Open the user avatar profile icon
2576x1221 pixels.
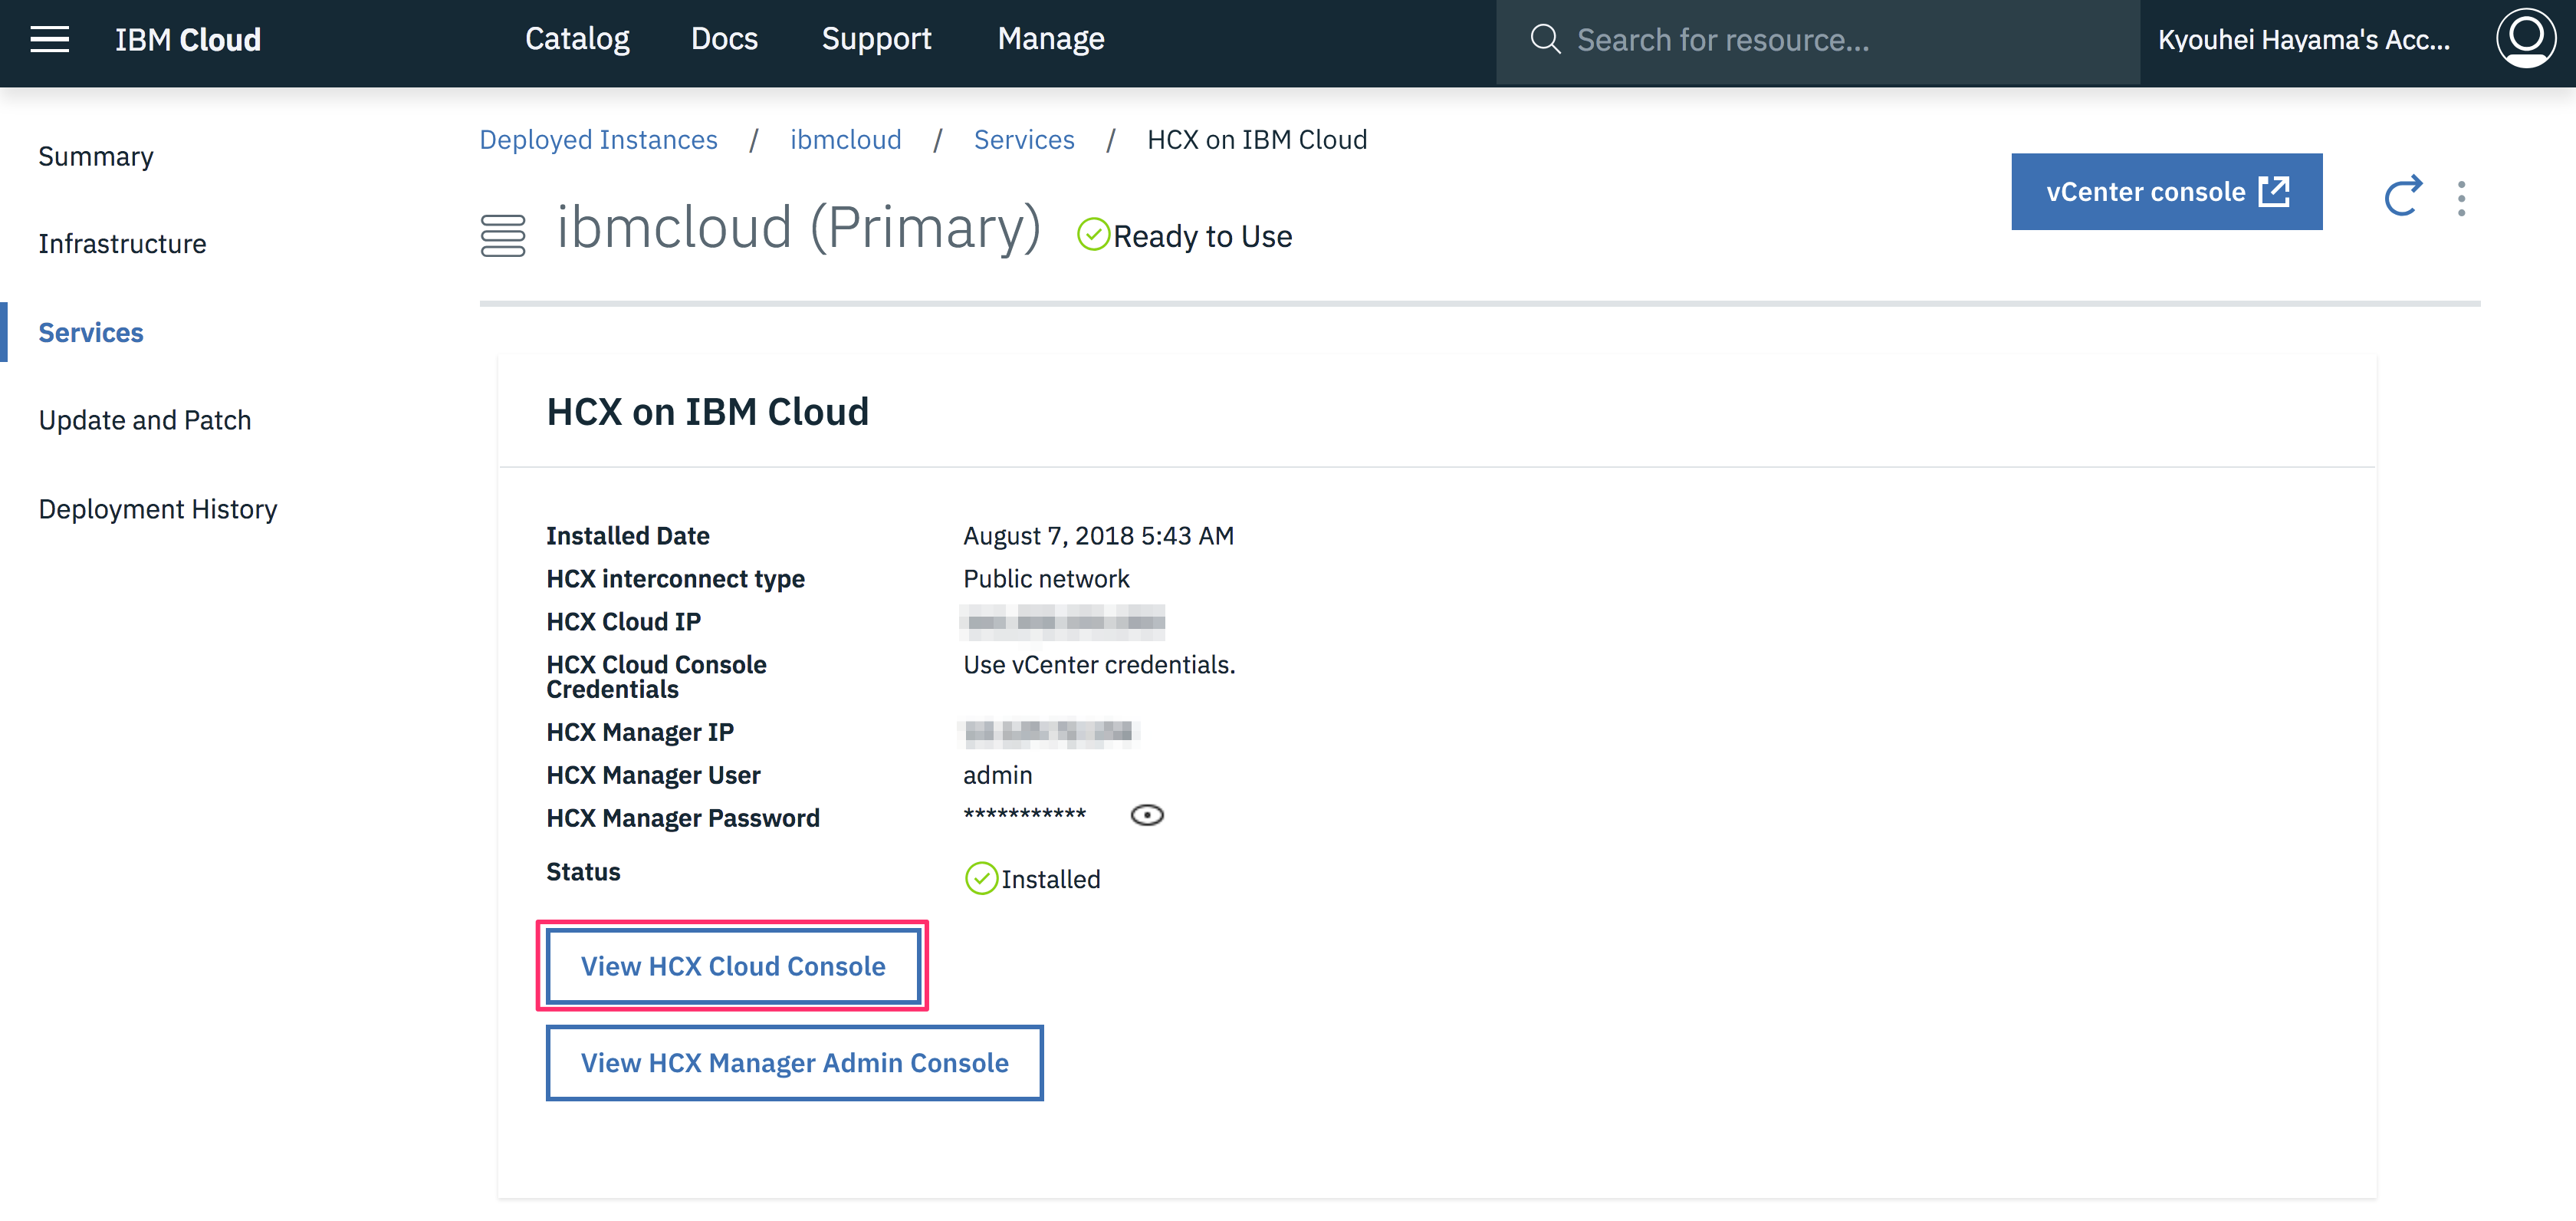click(2527, 38)
